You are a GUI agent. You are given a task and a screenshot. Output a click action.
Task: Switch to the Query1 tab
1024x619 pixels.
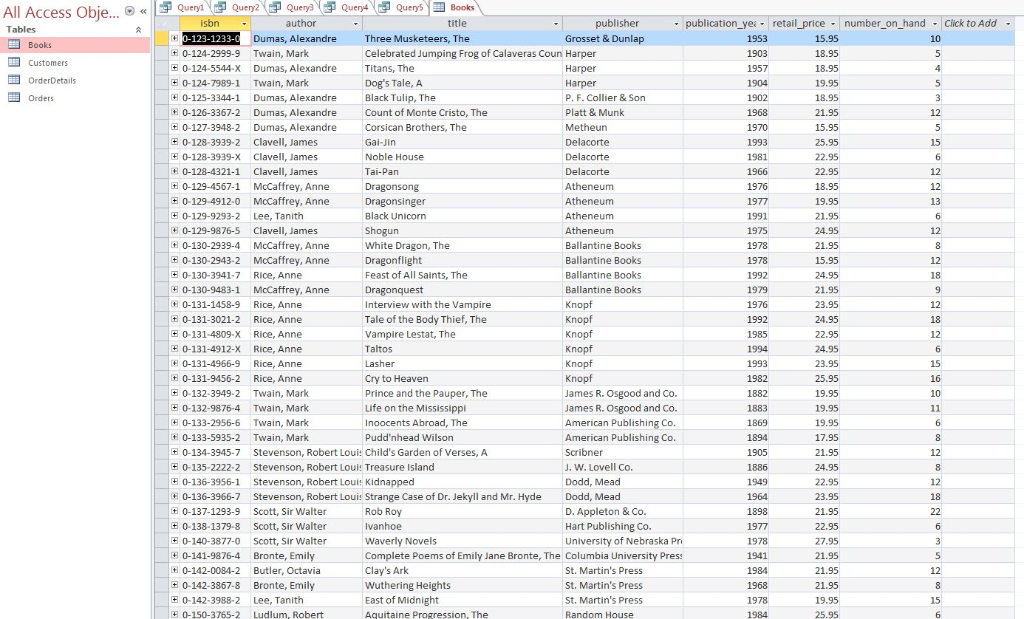[182, 7]
